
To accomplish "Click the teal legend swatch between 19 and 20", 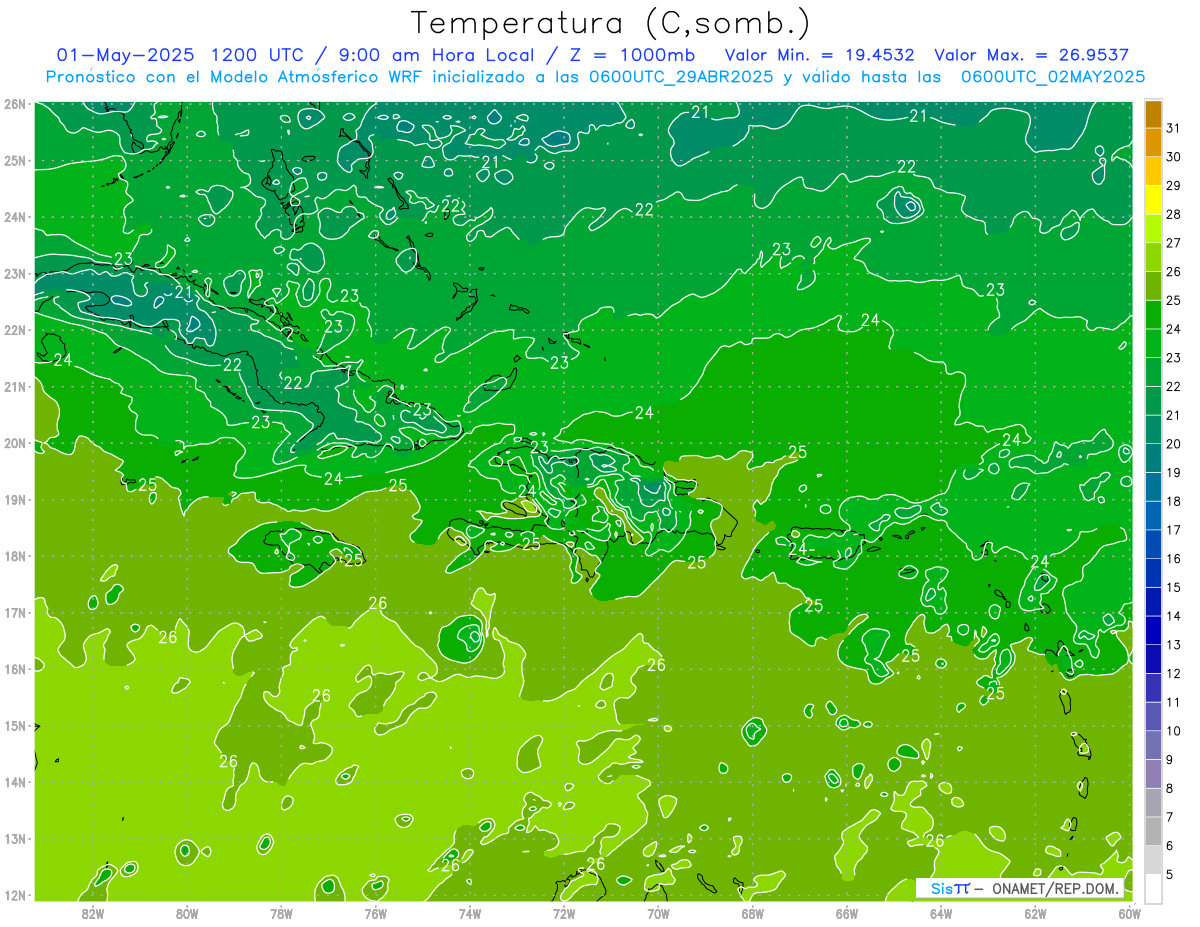I will [x=1153, y=458].
